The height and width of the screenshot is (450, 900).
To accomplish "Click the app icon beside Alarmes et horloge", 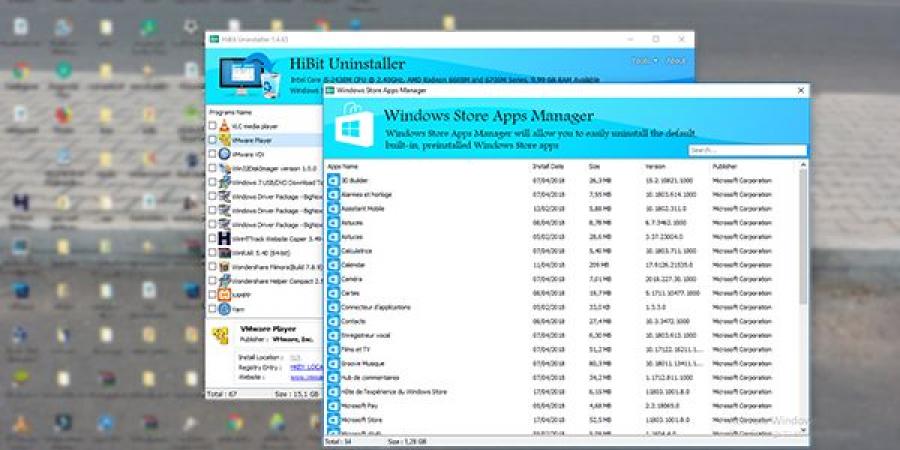I will 333,195.
